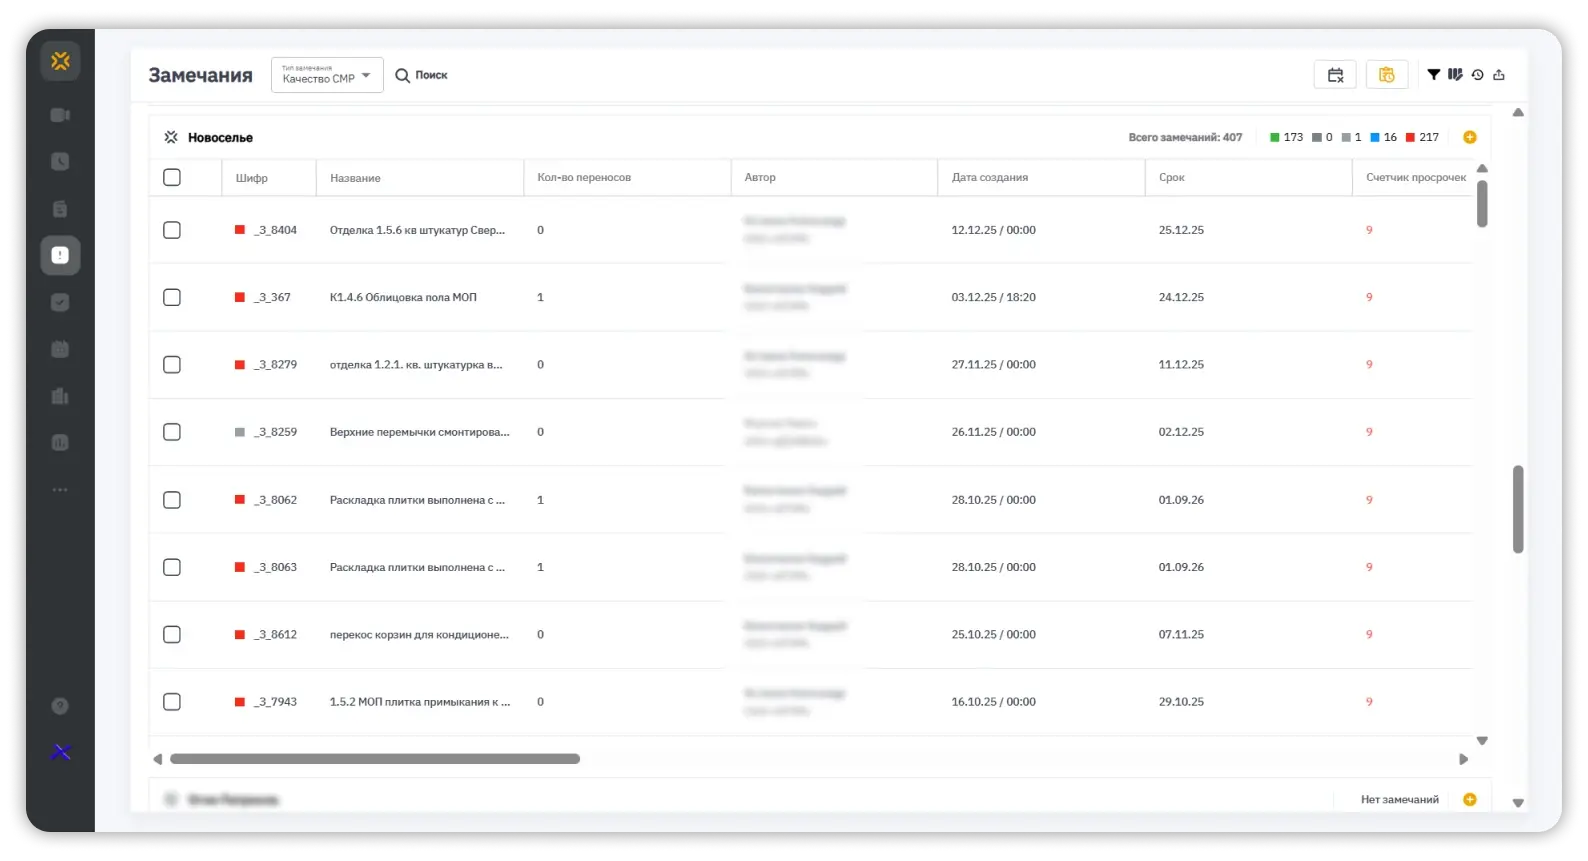Open remark К1.4.6 Облицовка пола МОП
Viewport: 1588px width, 861px height.
click(403, 297)
